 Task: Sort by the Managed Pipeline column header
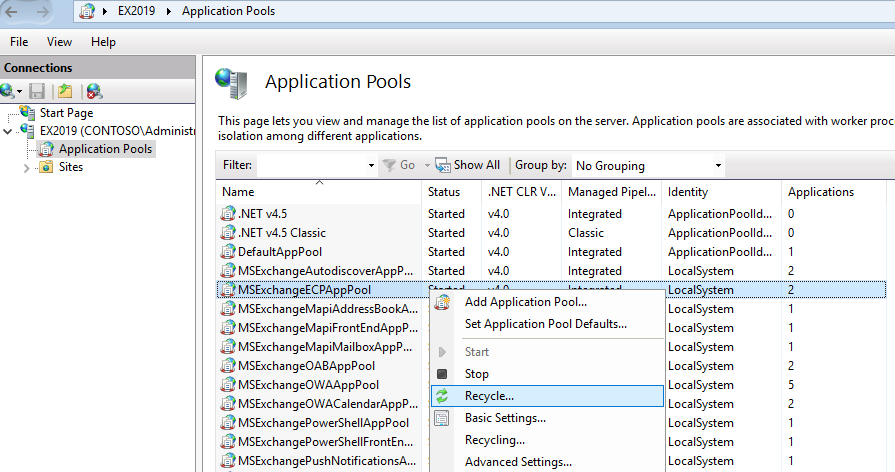(x=611, y=192)
